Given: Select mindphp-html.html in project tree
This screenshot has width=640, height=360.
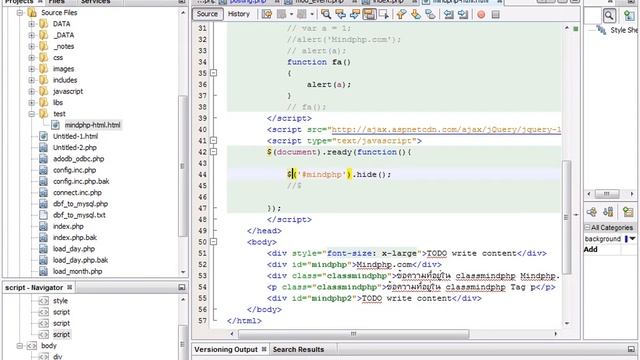Looking at the screenshot, I should [x=92, y=125].
